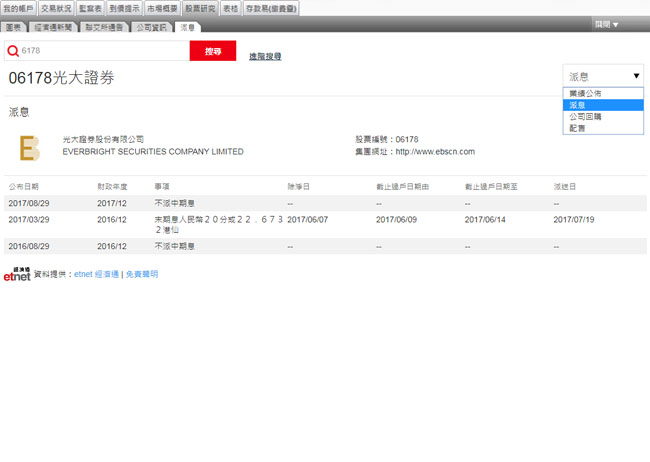The width and height of the screenshot is (650, 462).
Task: Click the etnet logo at page bottom
Action: (x=17, y=274)
